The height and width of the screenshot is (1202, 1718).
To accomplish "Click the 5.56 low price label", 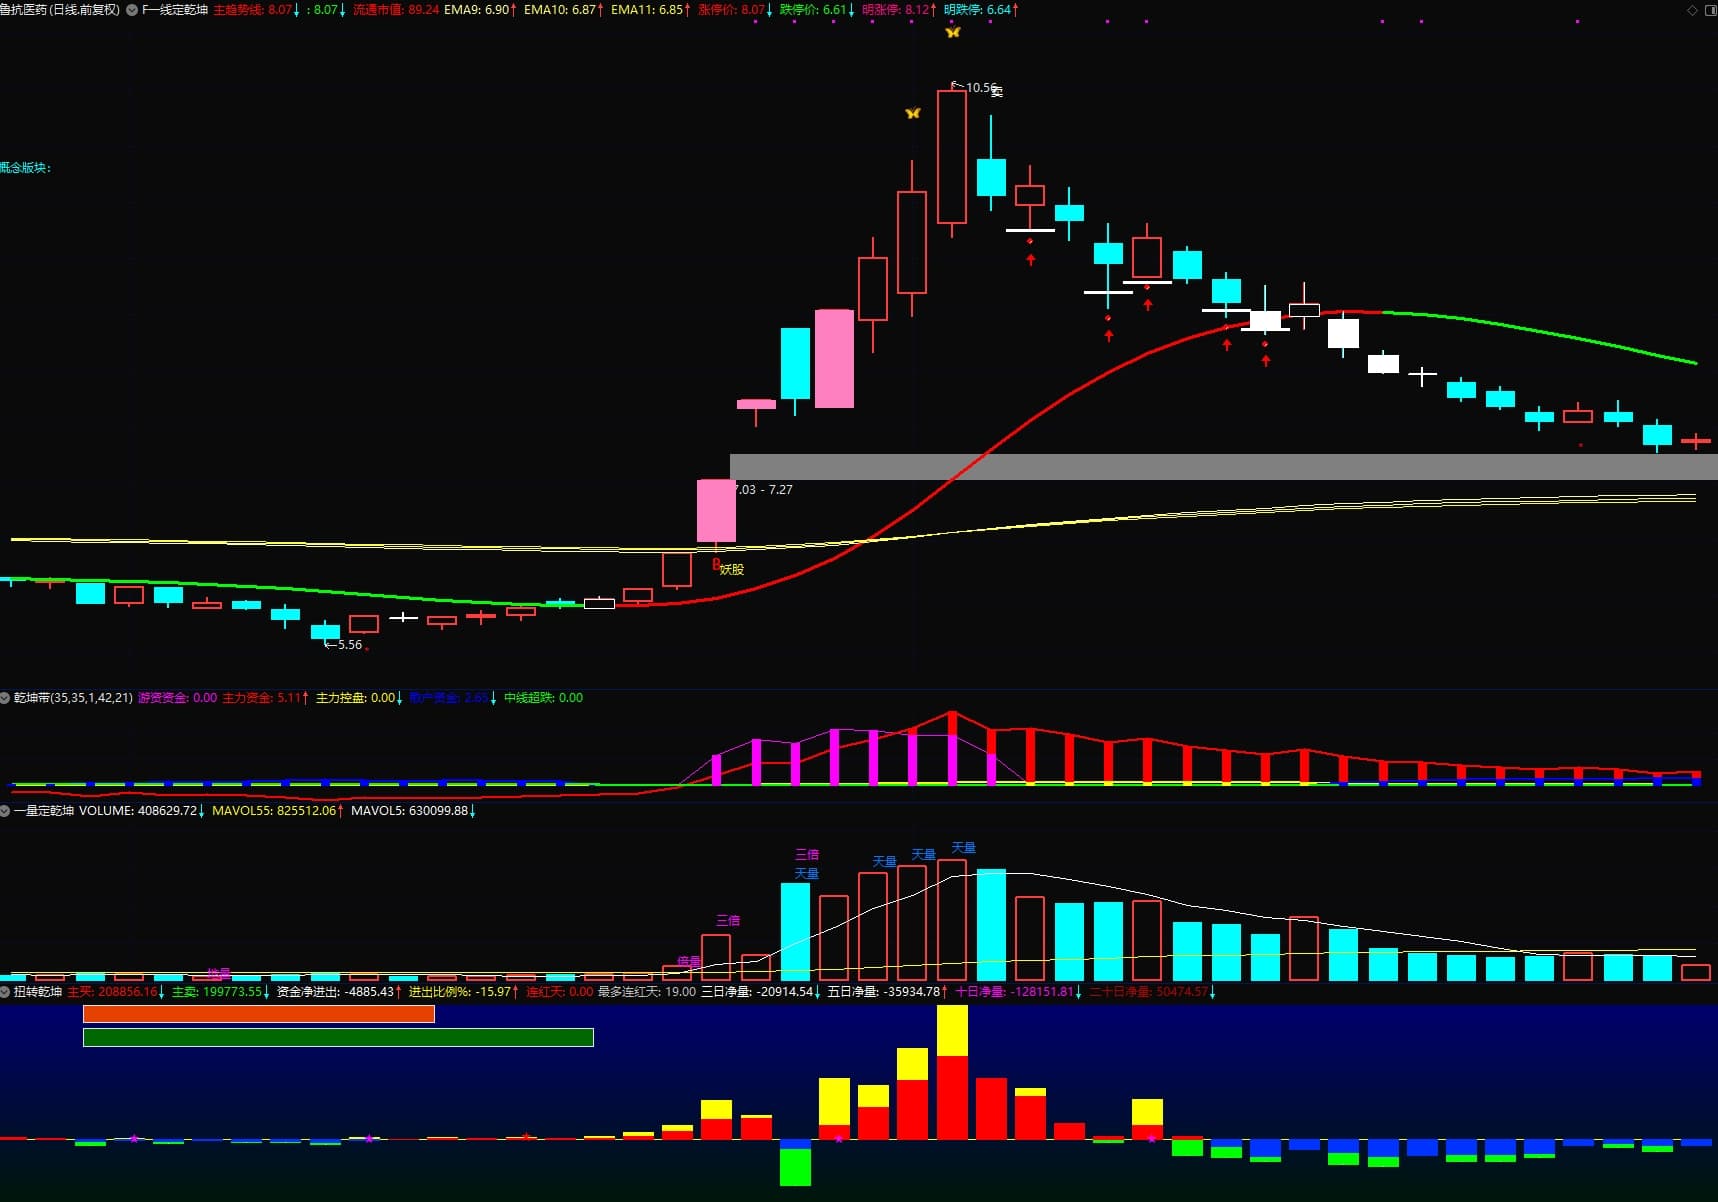I will [349, 645].
